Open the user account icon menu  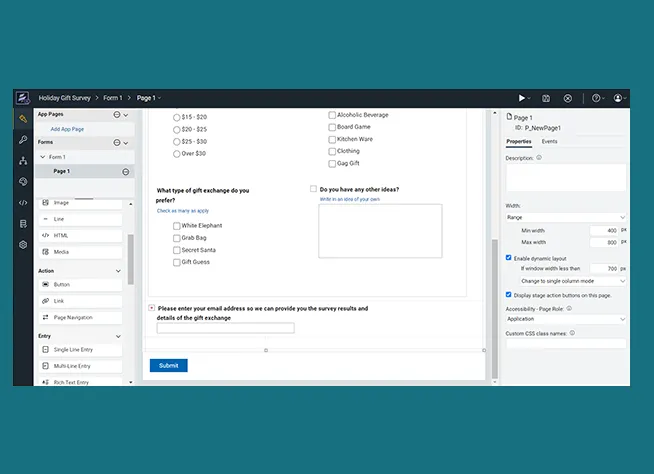(620, 98)
